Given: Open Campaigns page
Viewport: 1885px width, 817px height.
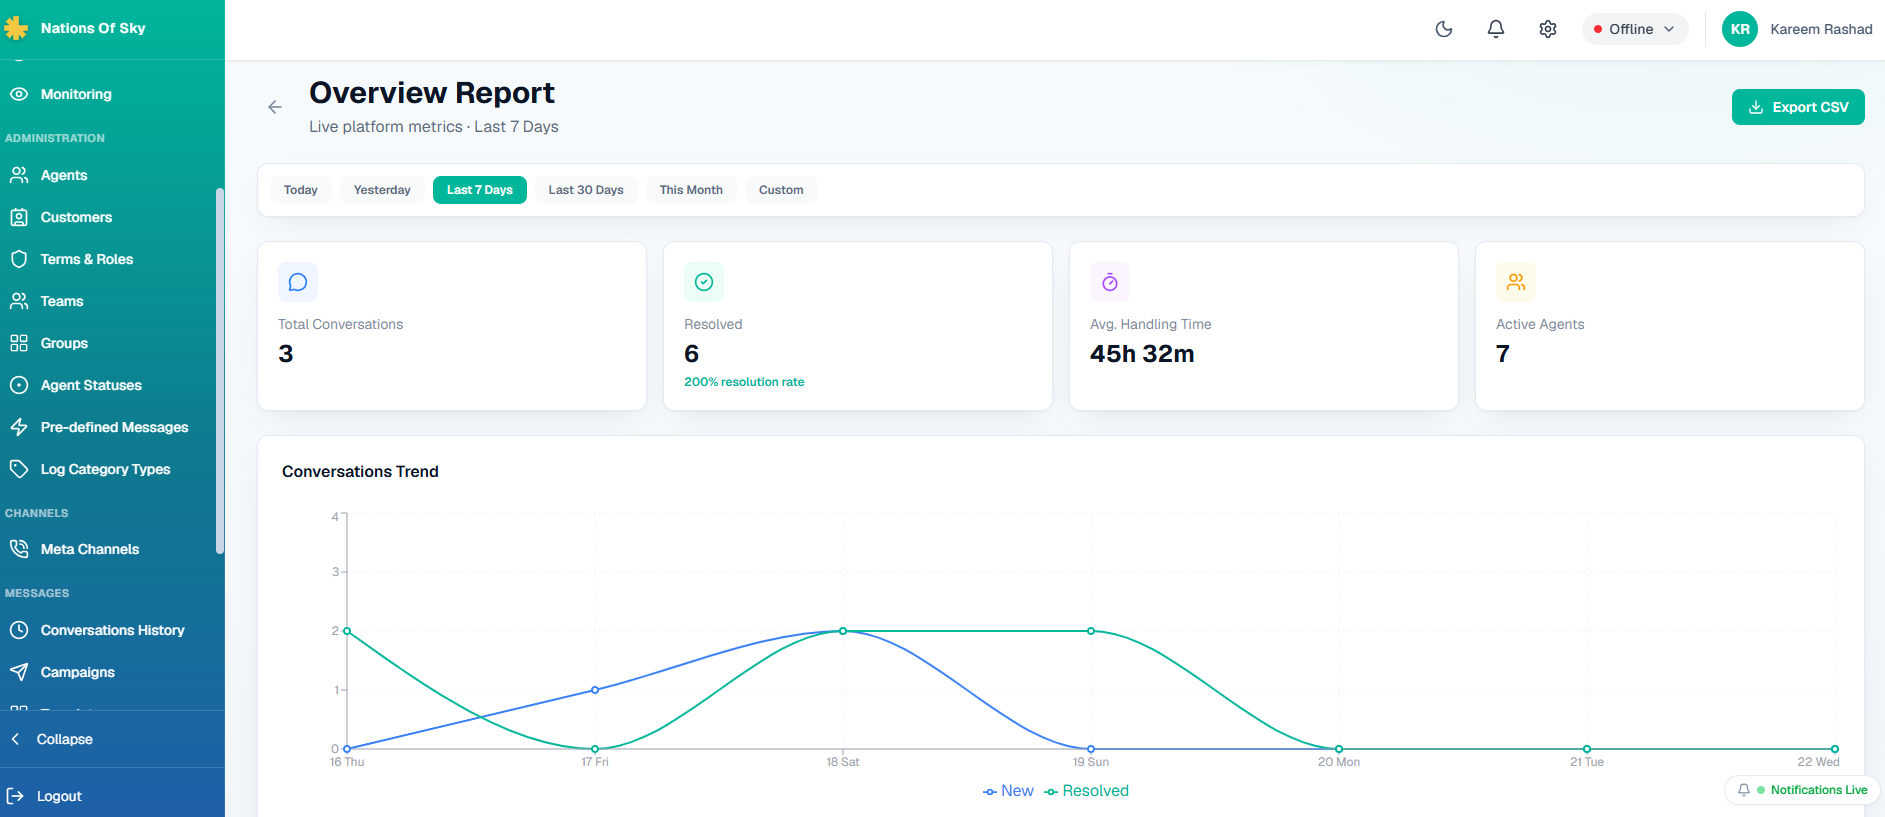Looking at the screenshot, I should coord(77,672).
